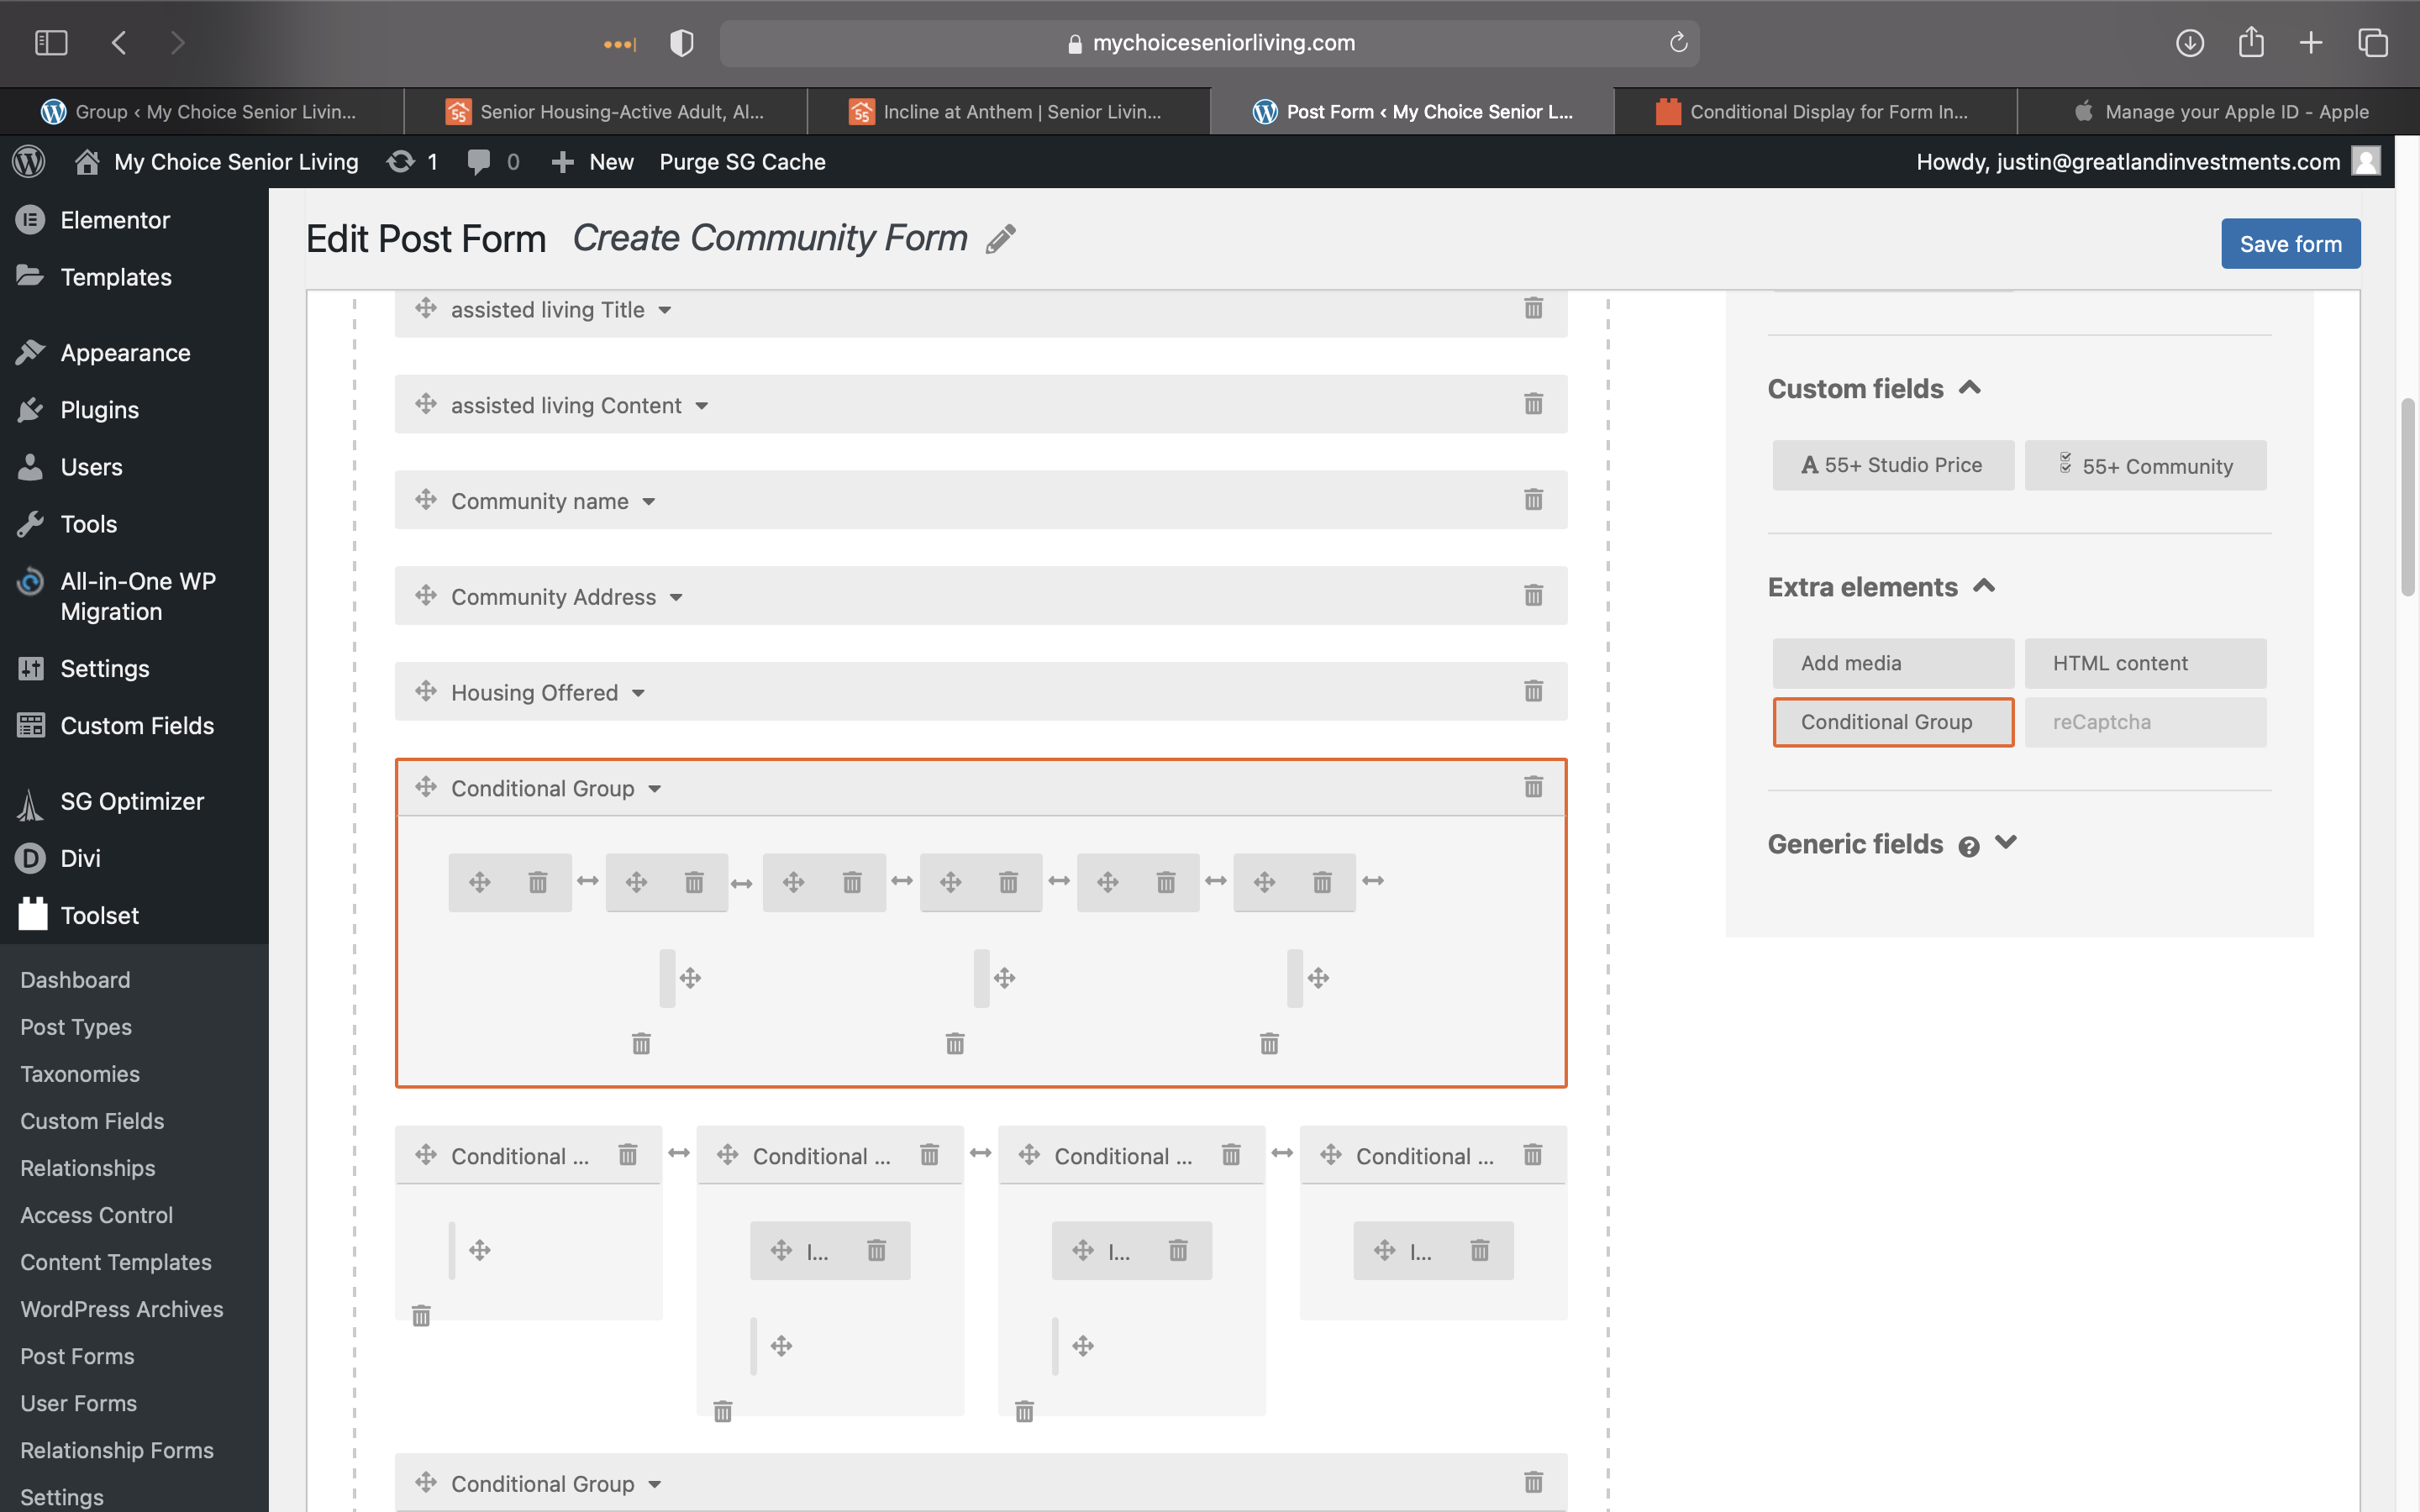Expand the assisted living Title field options
Image resolution: width=2420 pixels, height=1512 pixels.
pos(665,310)
